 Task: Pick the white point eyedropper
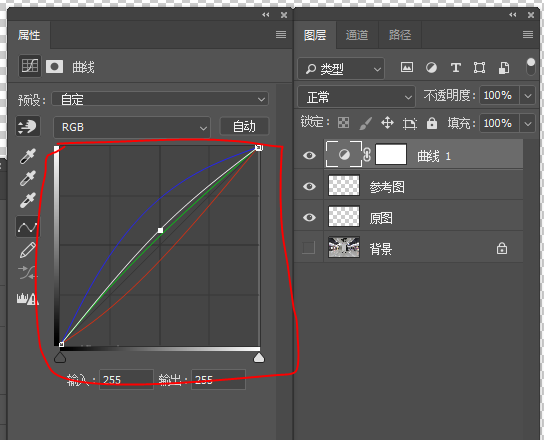pos(28,200)
